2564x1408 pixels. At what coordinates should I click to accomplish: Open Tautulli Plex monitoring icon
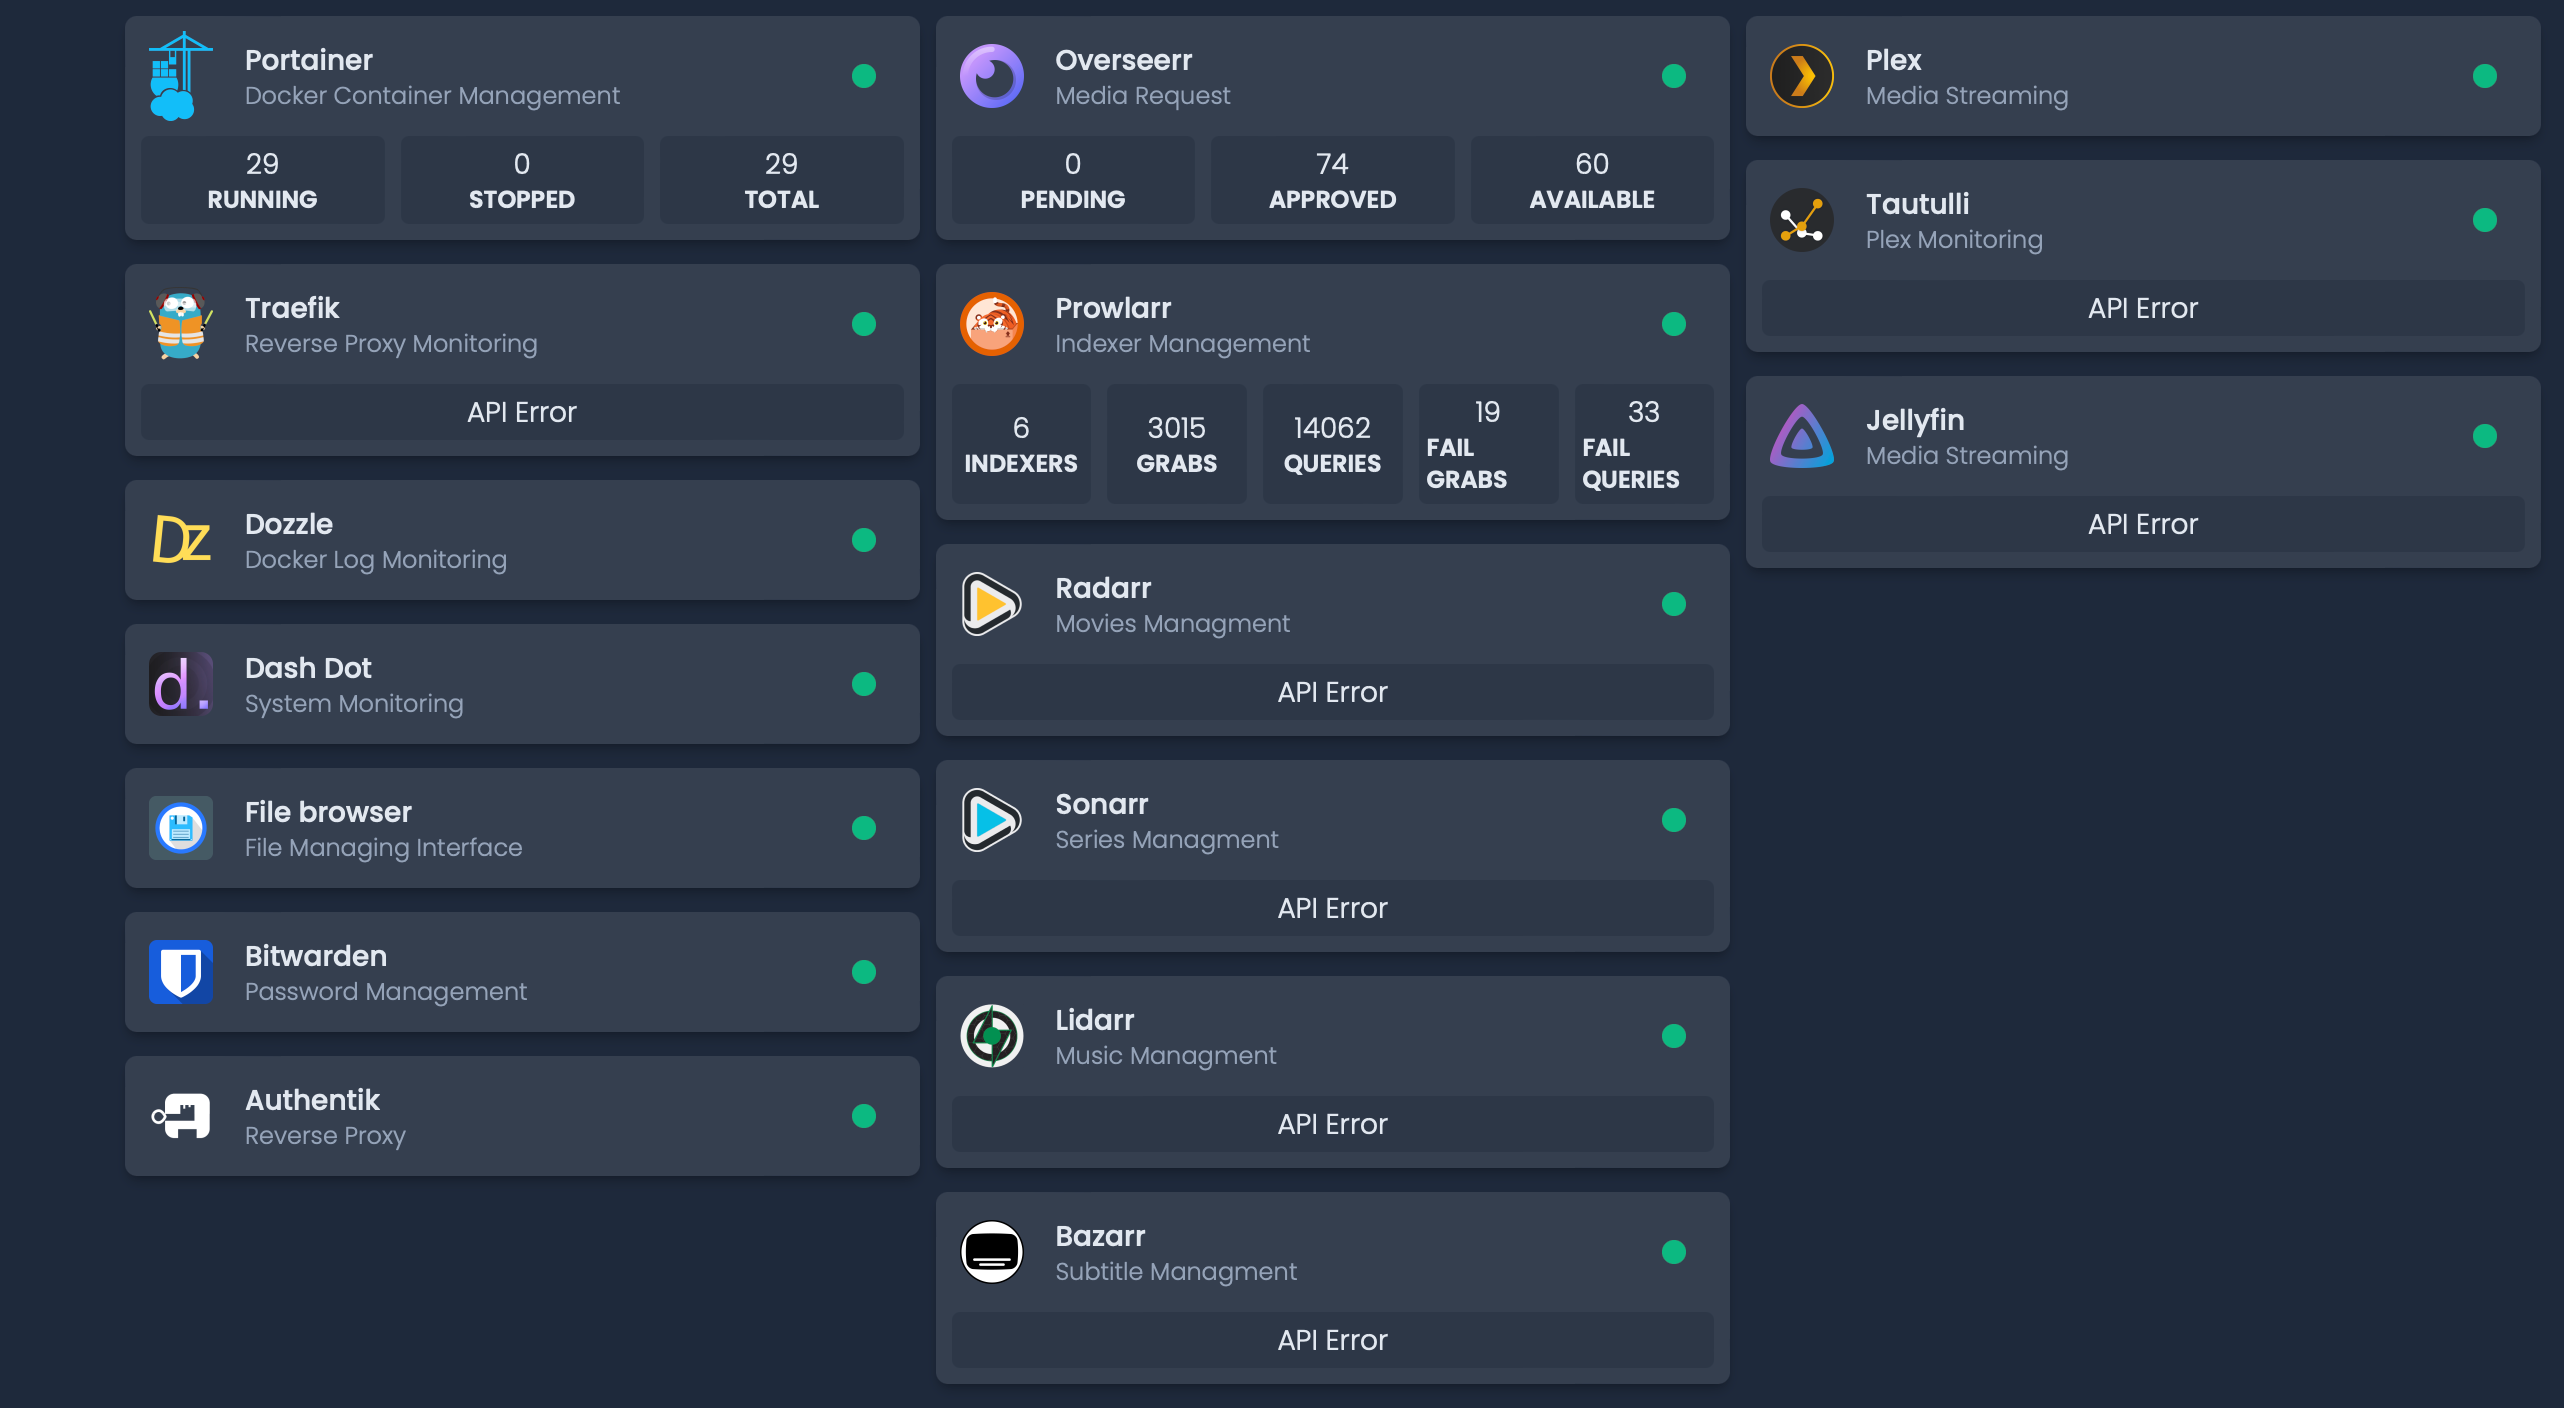(1802, 219)
